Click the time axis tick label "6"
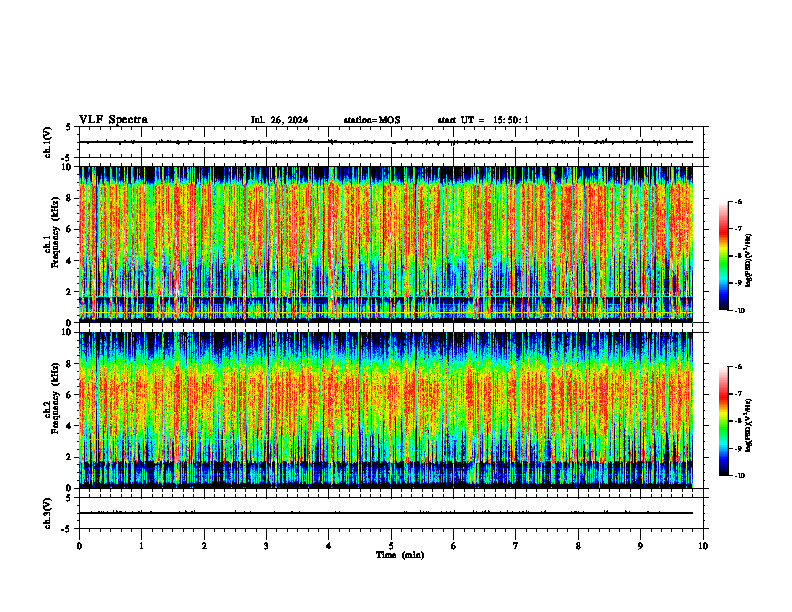The height and width of the screenshot is (612, 792). tap(454, 546)
